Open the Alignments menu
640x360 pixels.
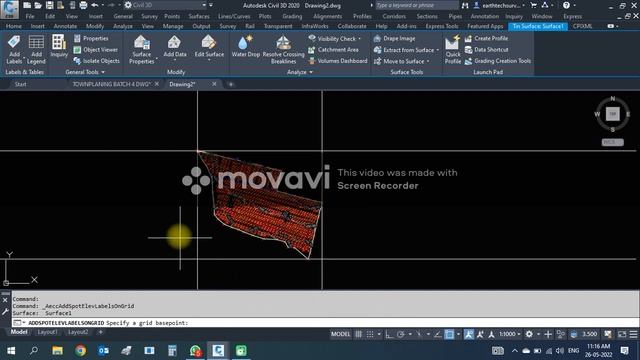coord(328,16)
